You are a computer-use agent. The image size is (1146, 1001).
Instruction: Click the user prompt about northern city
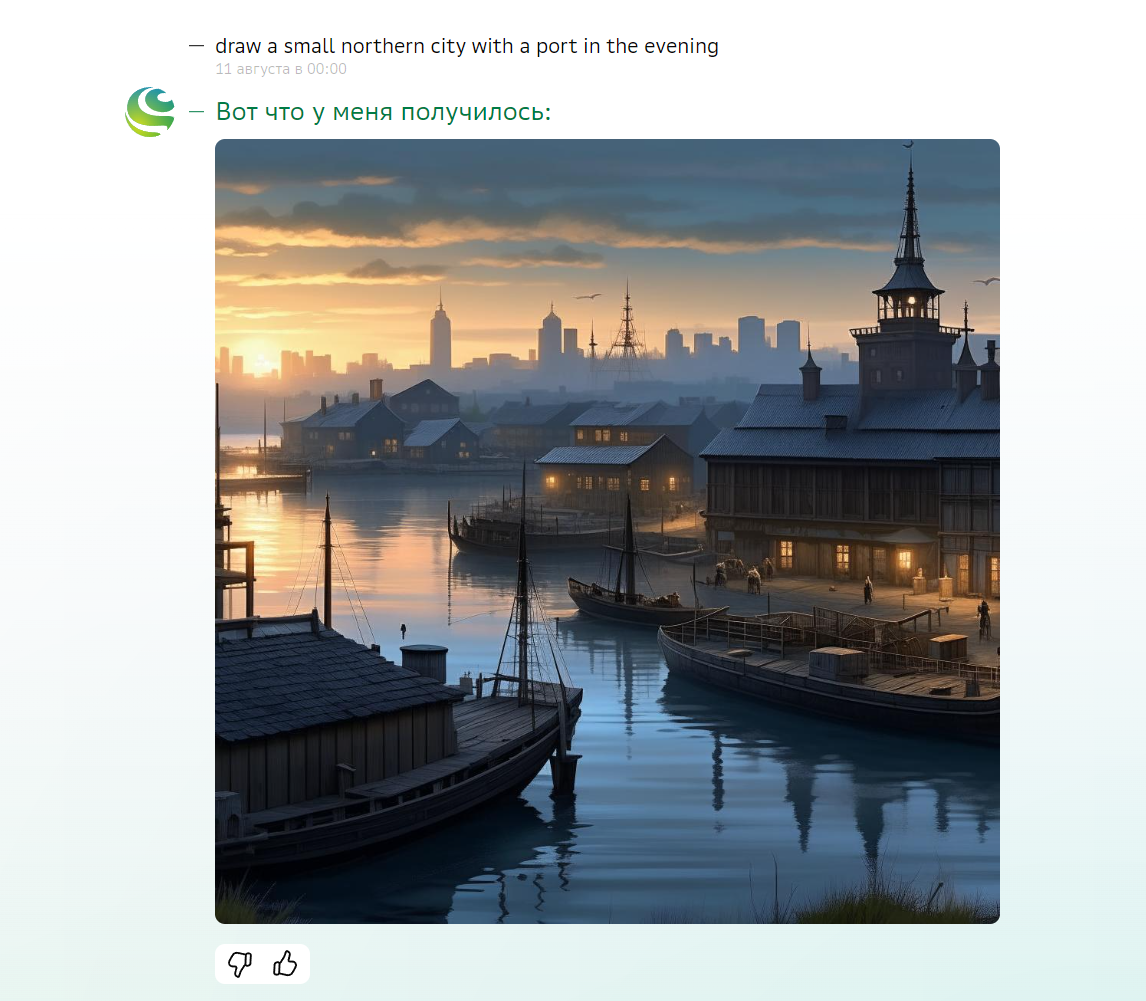(466, 46)
